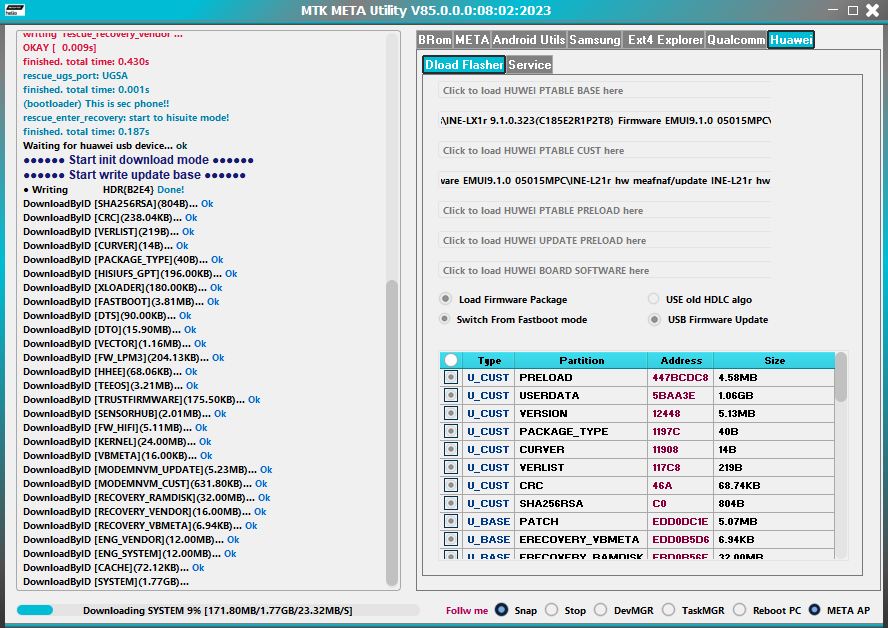The height and width of the screenshot is (628, 888).
Task: Select the DevMGR radio button
Action: click(601, 610)
